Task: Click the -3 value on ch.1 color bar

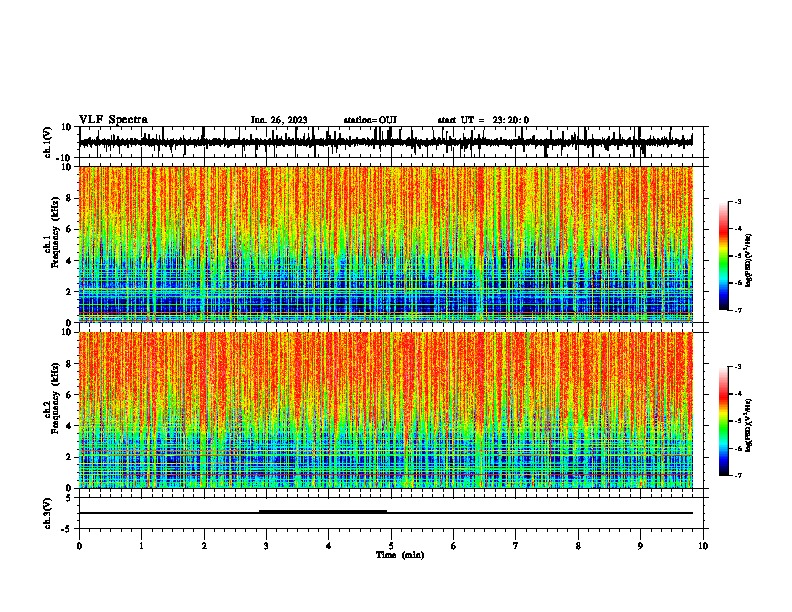Action: (738, 201)
